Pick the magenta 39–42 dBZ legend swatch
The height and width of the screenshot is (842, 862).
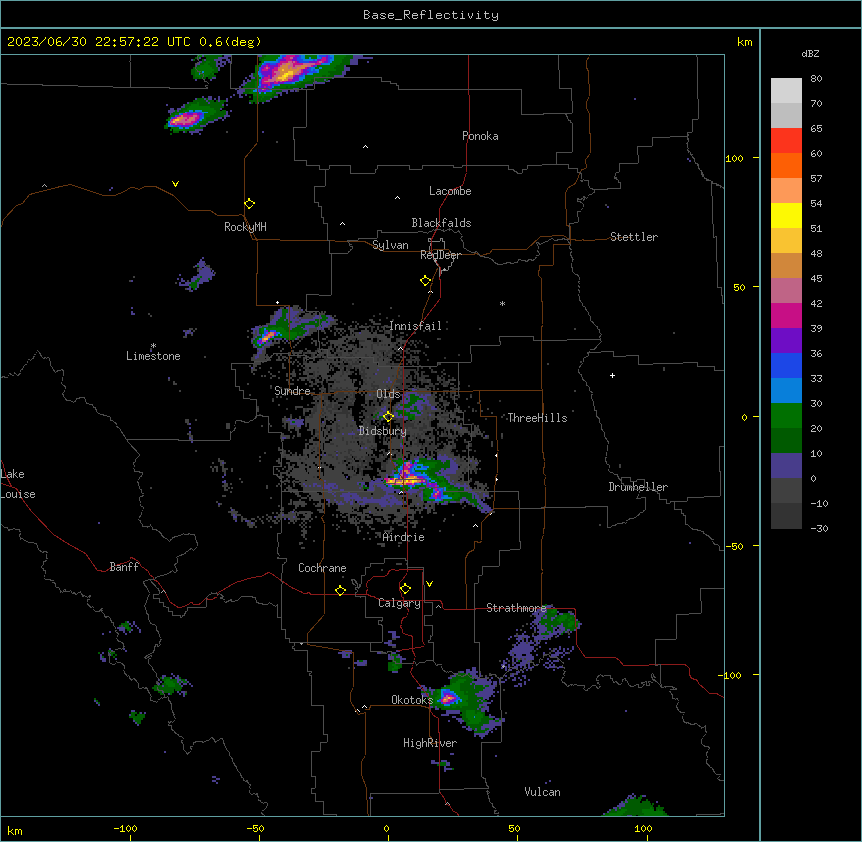coord(786,315)
